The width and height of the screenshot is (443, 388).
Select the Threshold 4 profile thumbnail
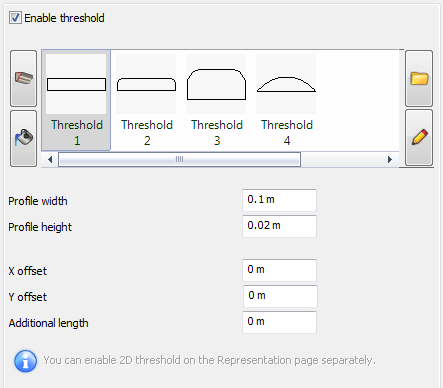click(x=286, y=100)
